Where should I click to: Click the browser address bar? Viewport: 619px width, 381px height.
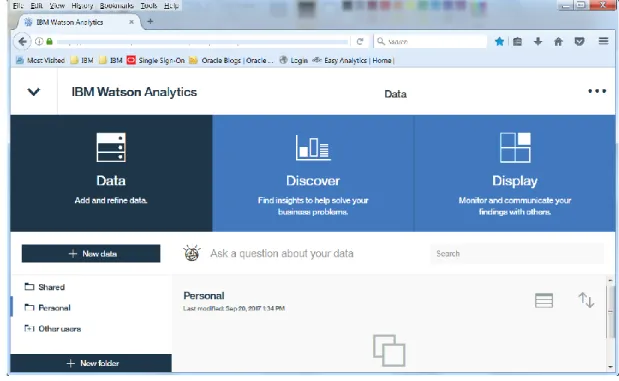pos(203,41)
